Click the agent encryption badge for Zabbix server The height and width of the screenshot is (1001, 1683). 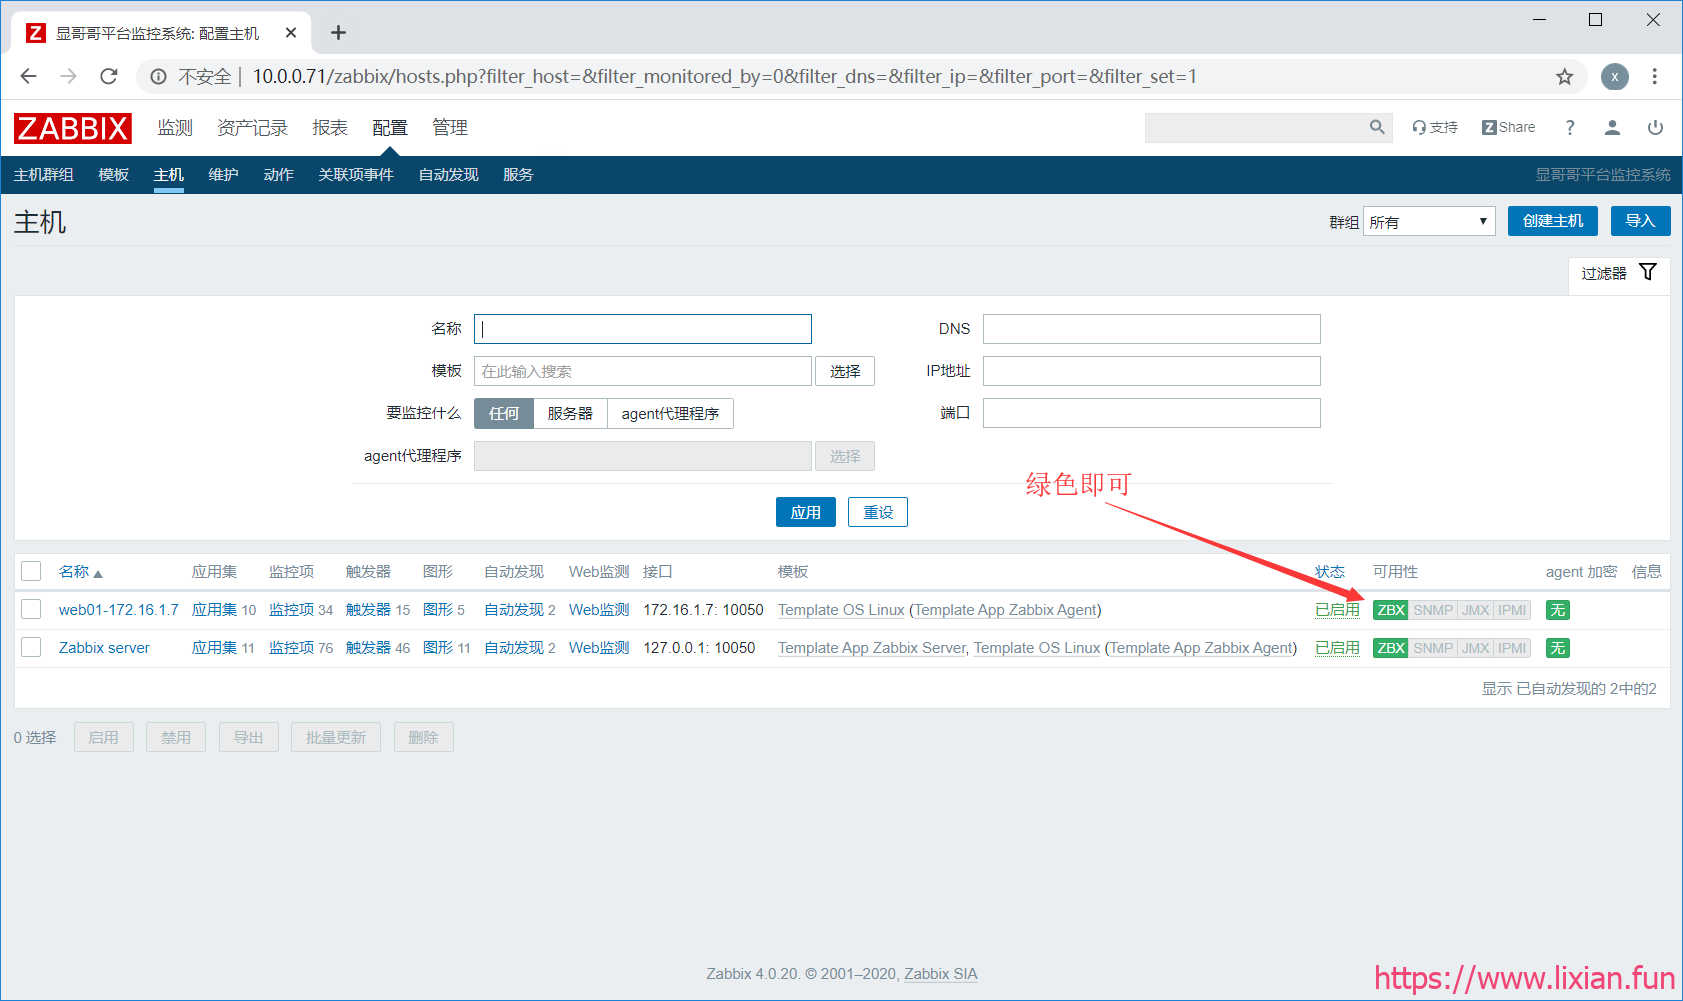point(1558,648)
